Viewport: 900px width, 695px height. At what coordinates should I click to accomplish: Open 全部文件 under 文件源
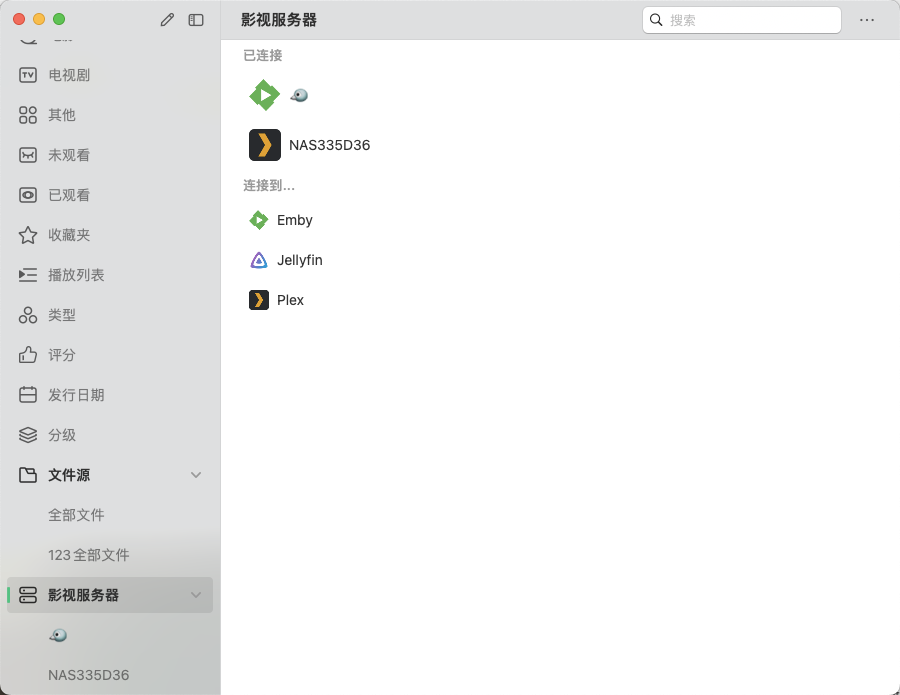click(x=76, y=515)
